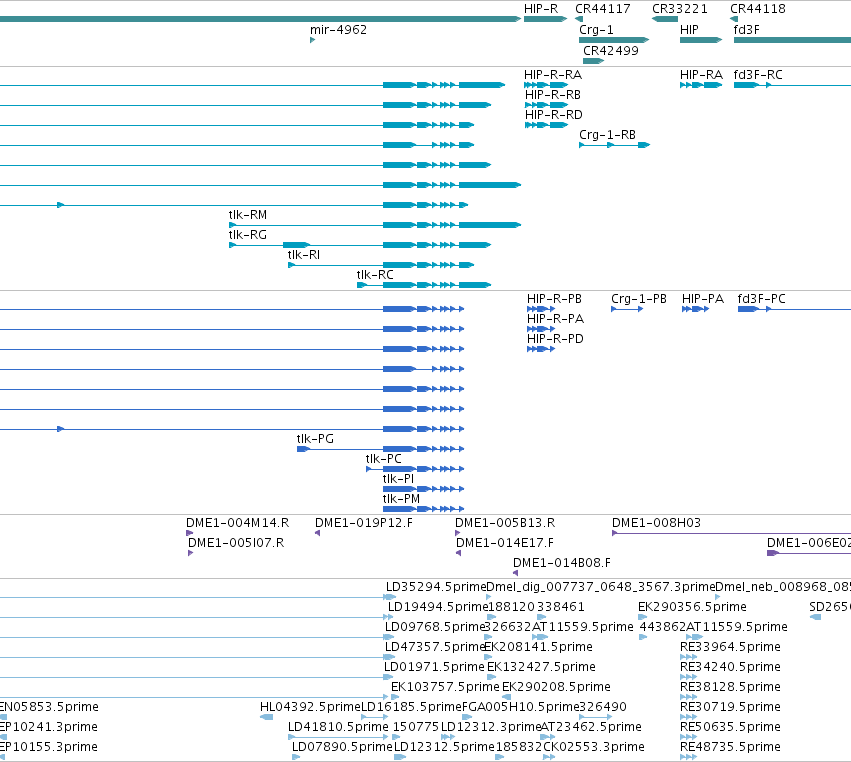Select the DME1-008H03 clone label
This screenshot has height=762, width=851.
tap(656, 523)
